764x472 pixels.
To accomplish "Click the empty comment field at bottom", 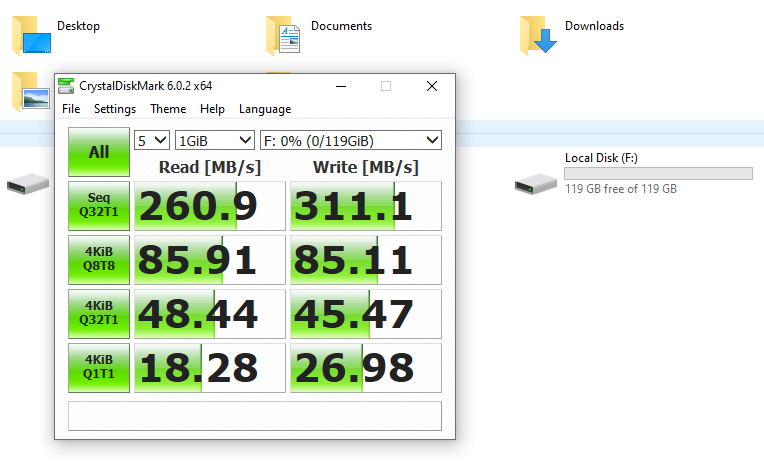I will click(x=255, y=416).
